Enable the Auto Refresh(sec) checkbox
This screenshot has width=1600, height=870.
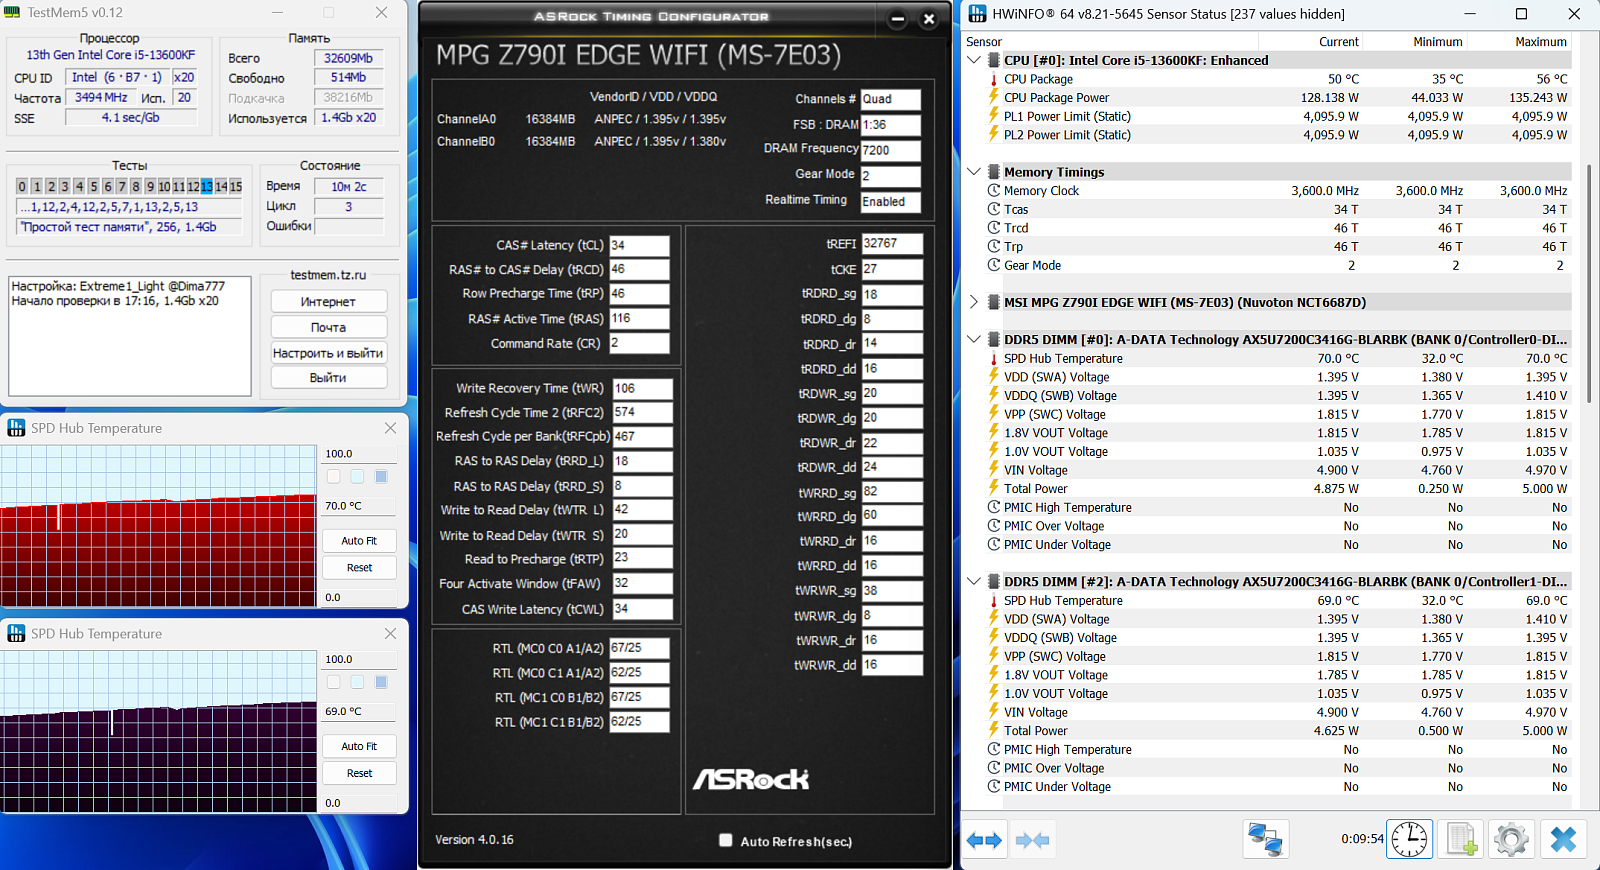coord(726,841)
